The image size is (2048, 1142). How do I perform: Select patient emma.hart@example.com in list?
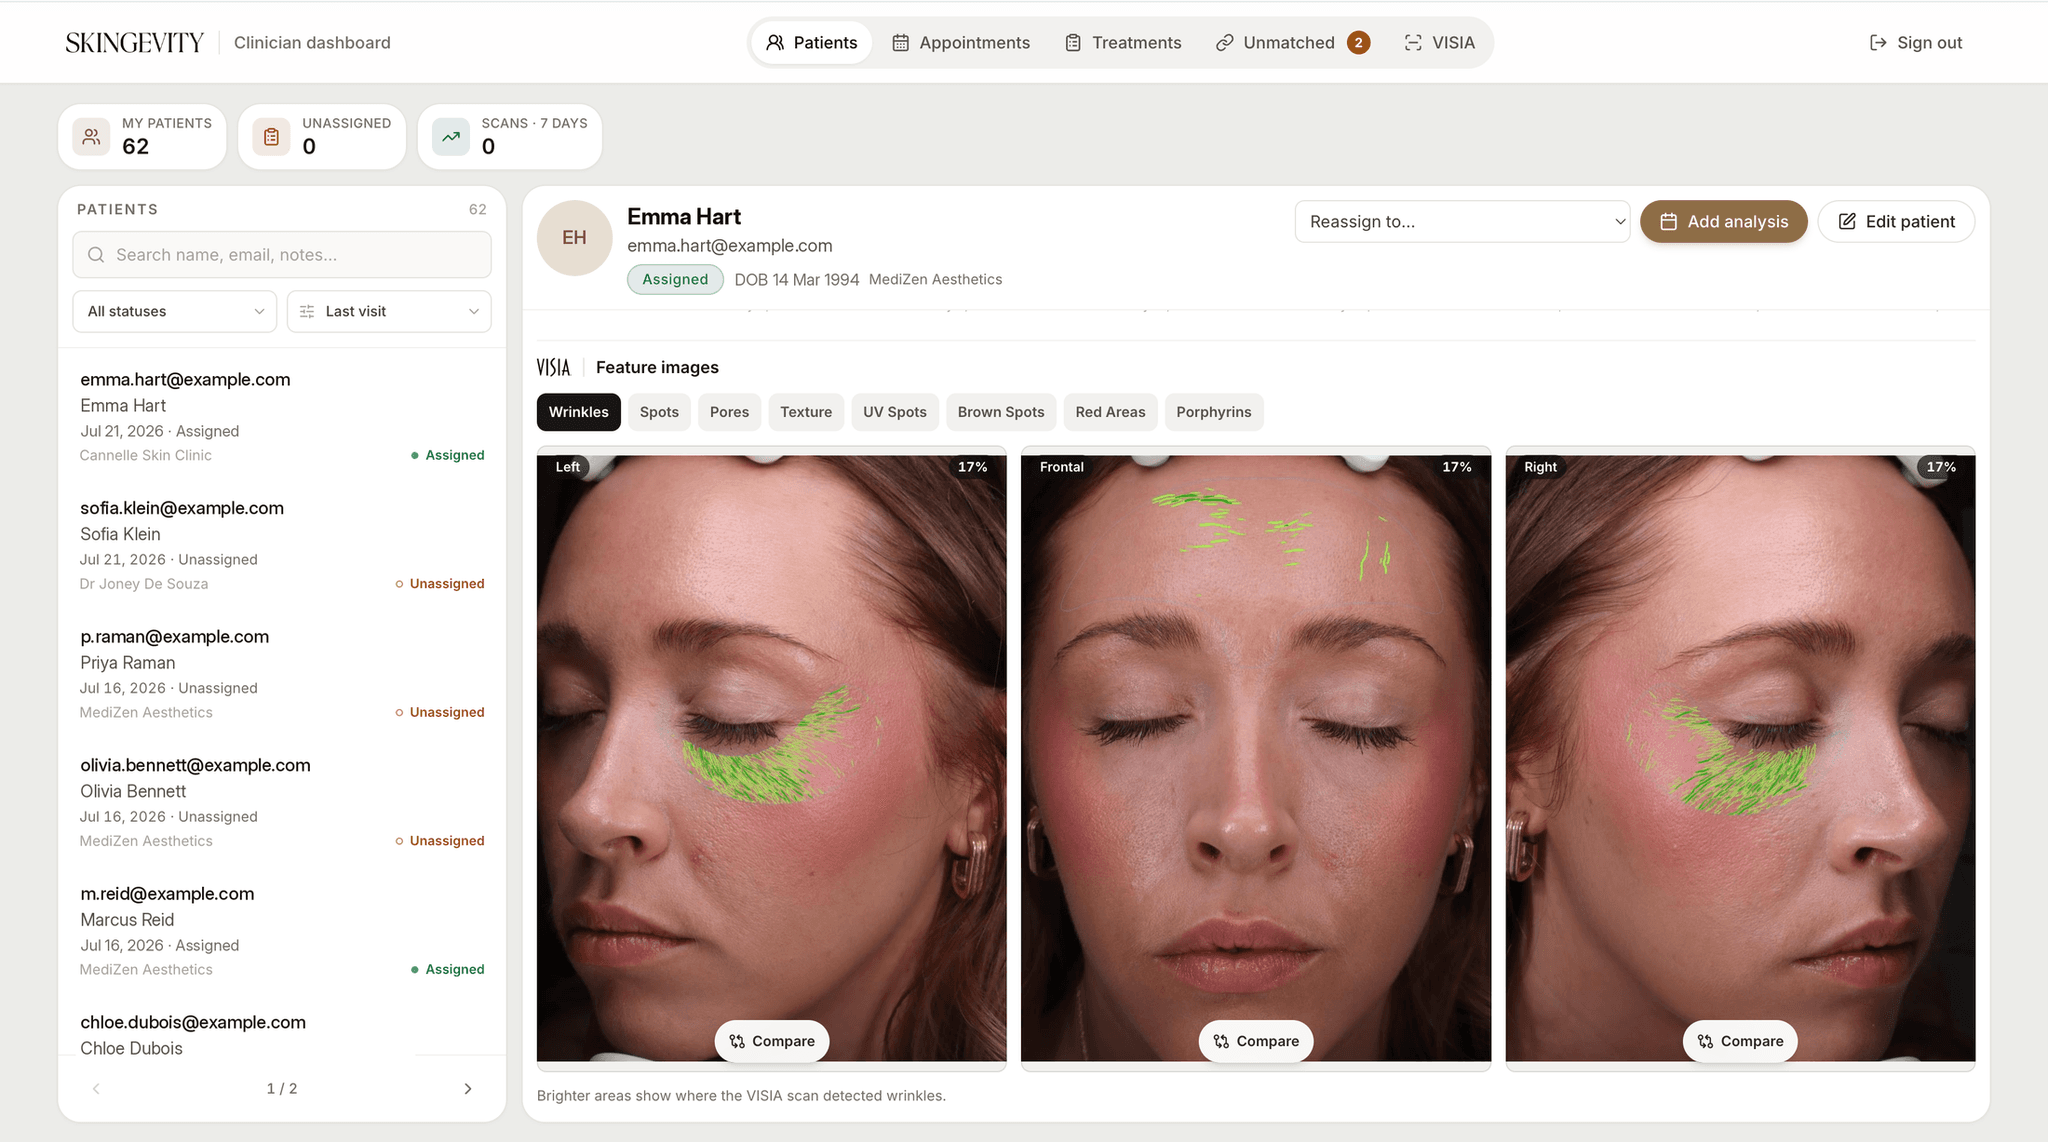click(282, 416)
